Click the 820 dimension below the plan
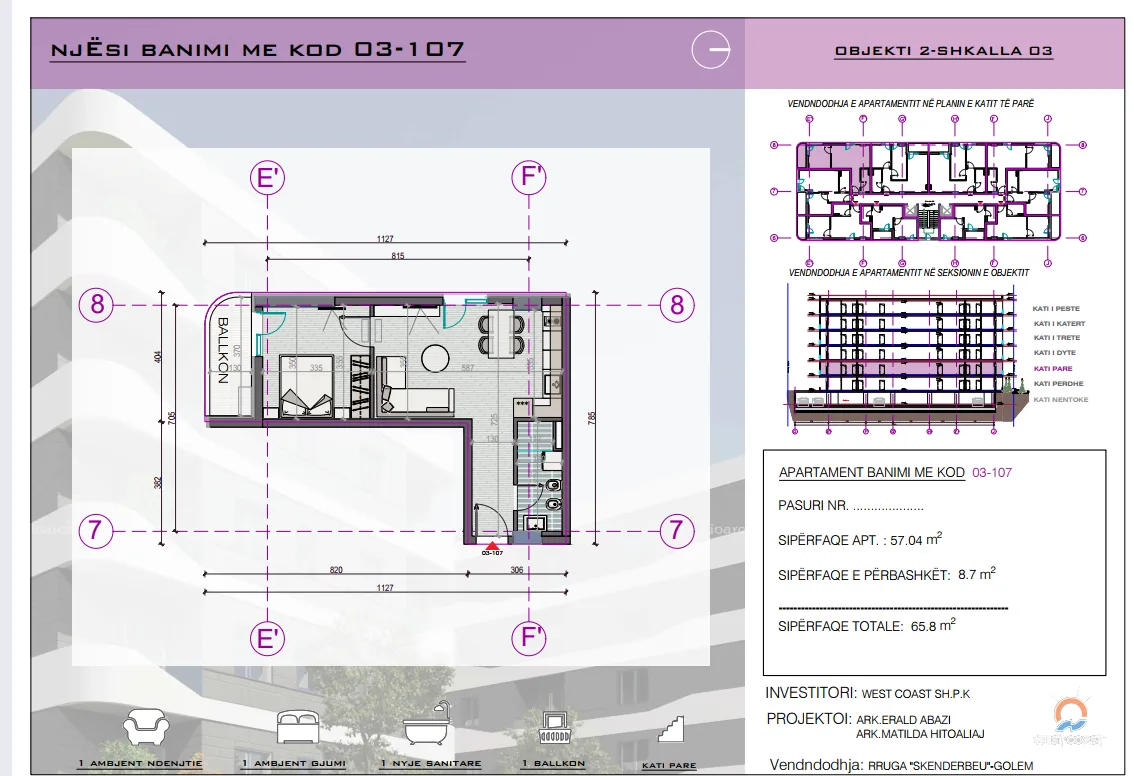The height and width of the screenshot is (776, 1134). pyautogui.click(x=336, y=570)
